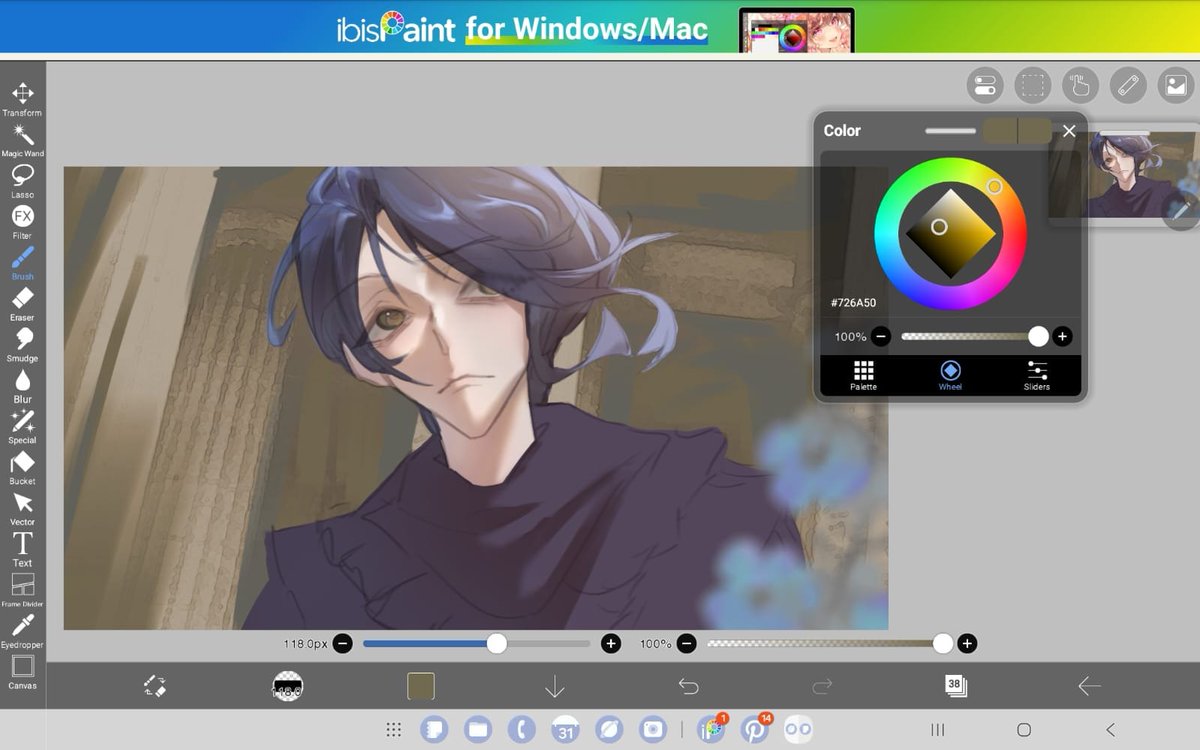Open the stabilizer finger-tap icon
The height and width of the screenshot is (750, 1200).
(x=1080, y=85)
